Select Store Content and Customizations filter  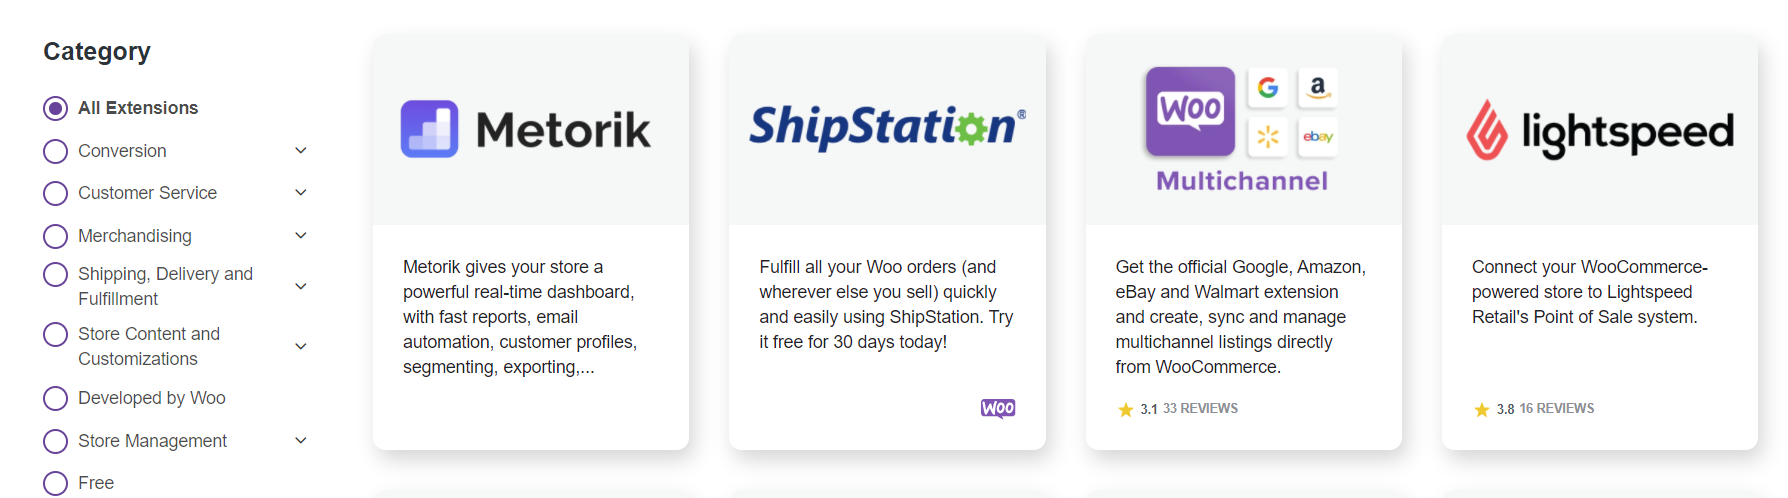coord(56,334)
